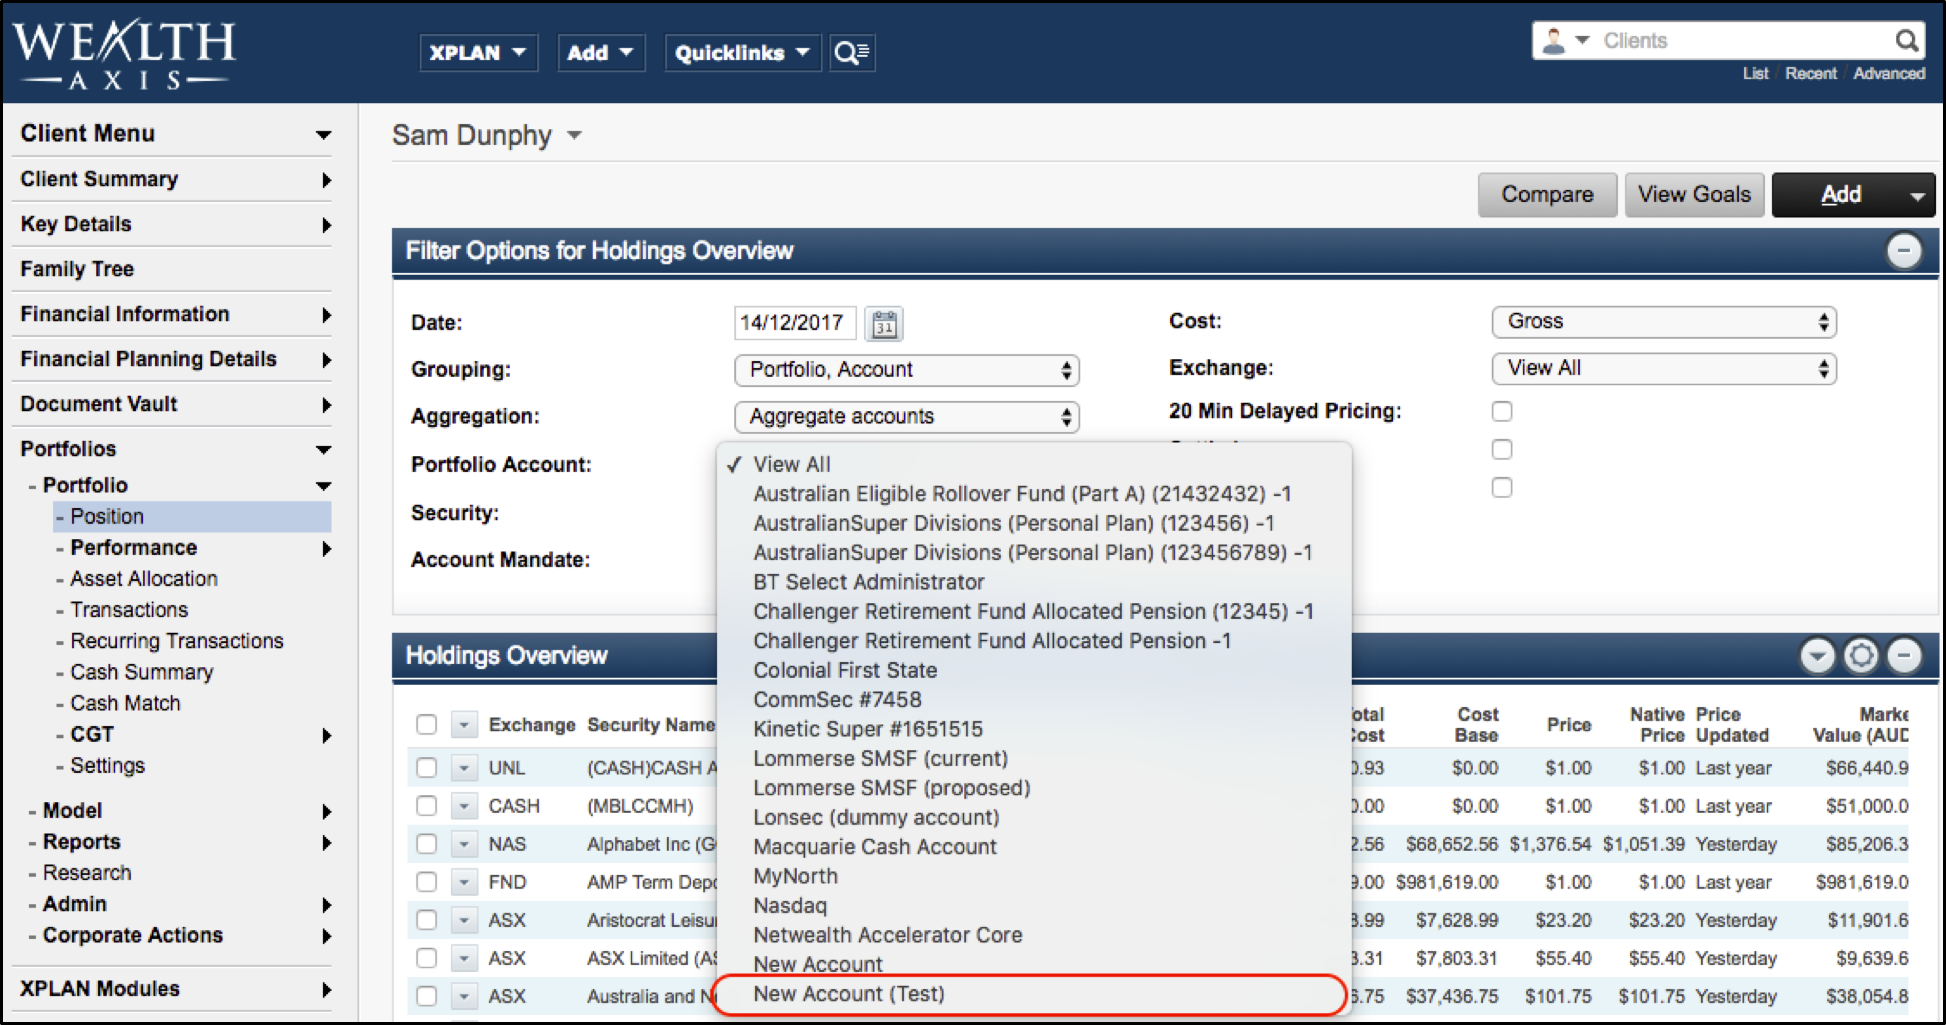This screenshot has width=1946, height=1025.
Task: Click the View Goals button
Action: [1694, 195]
